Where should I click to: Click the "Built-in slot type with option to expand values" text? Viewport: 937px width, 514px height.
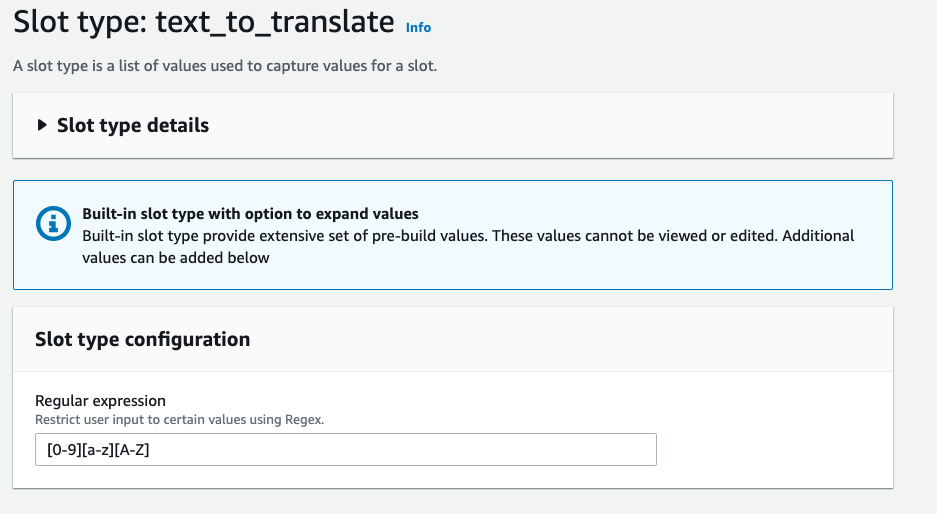point(250,214)
